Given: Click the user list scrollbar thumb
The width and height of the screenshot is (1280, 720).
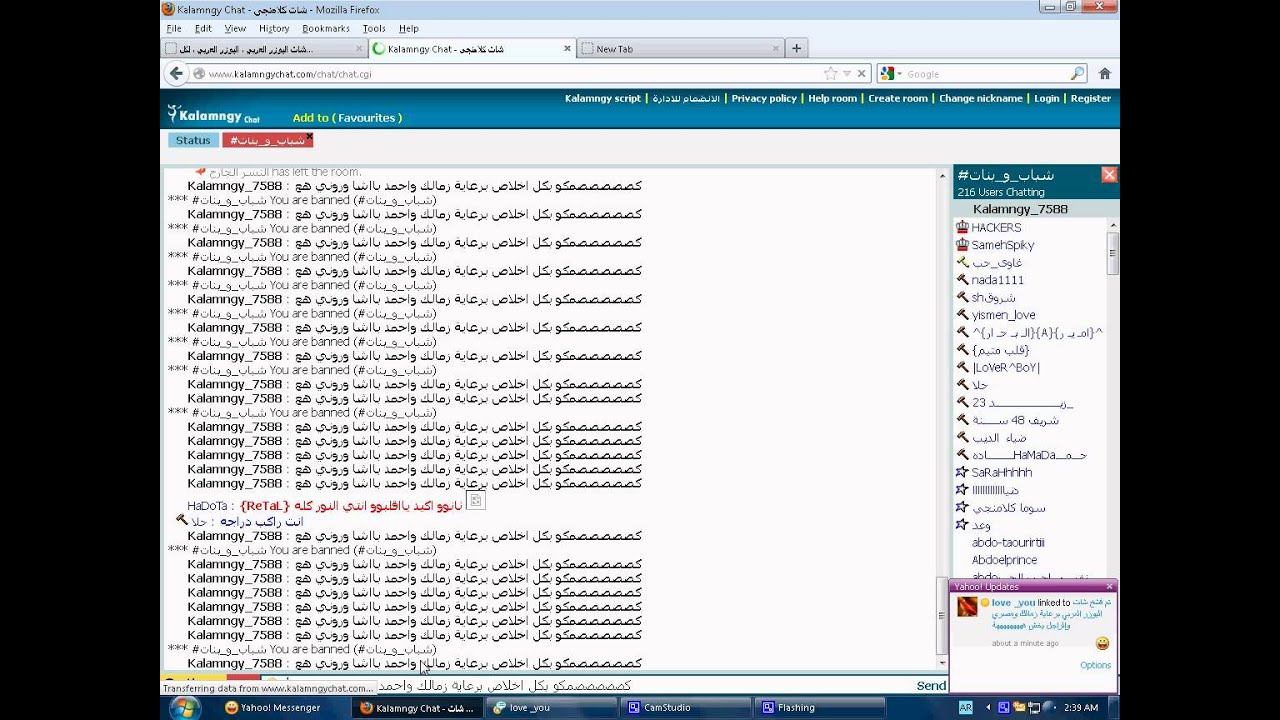Looking at the screenshot, I should tap(1112, 253).
